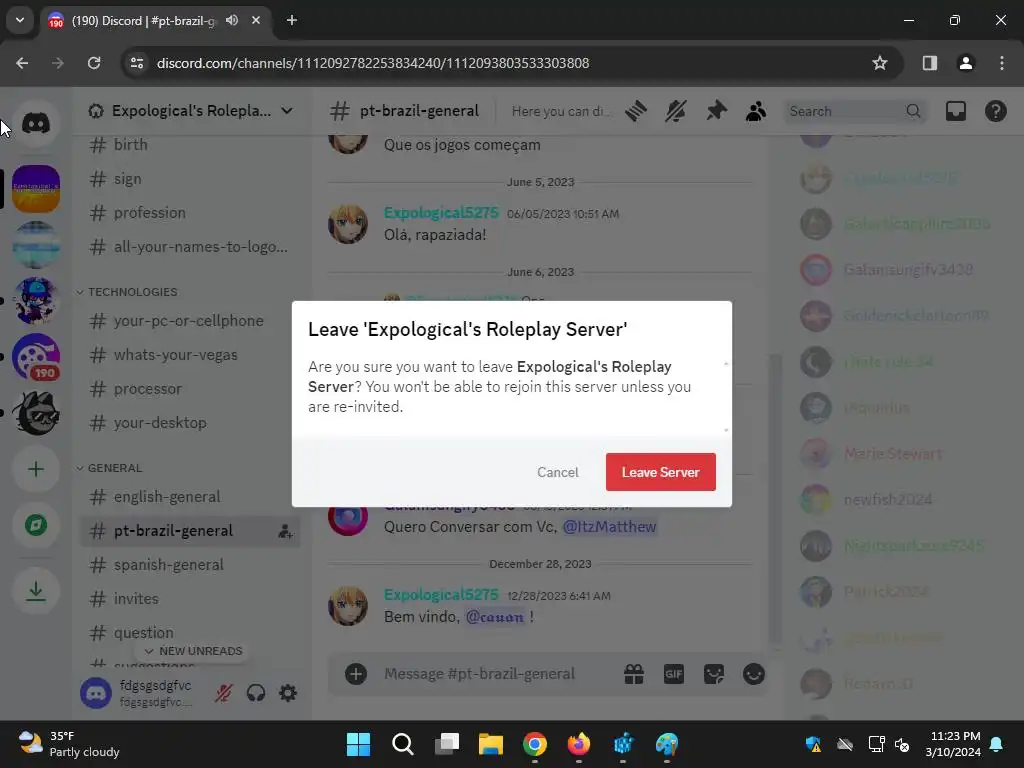Image resolution: width=1024 pixels, height=768 pixels.
Task: Open Chrome three-dot menu
Action: (x=1002, y=63)
